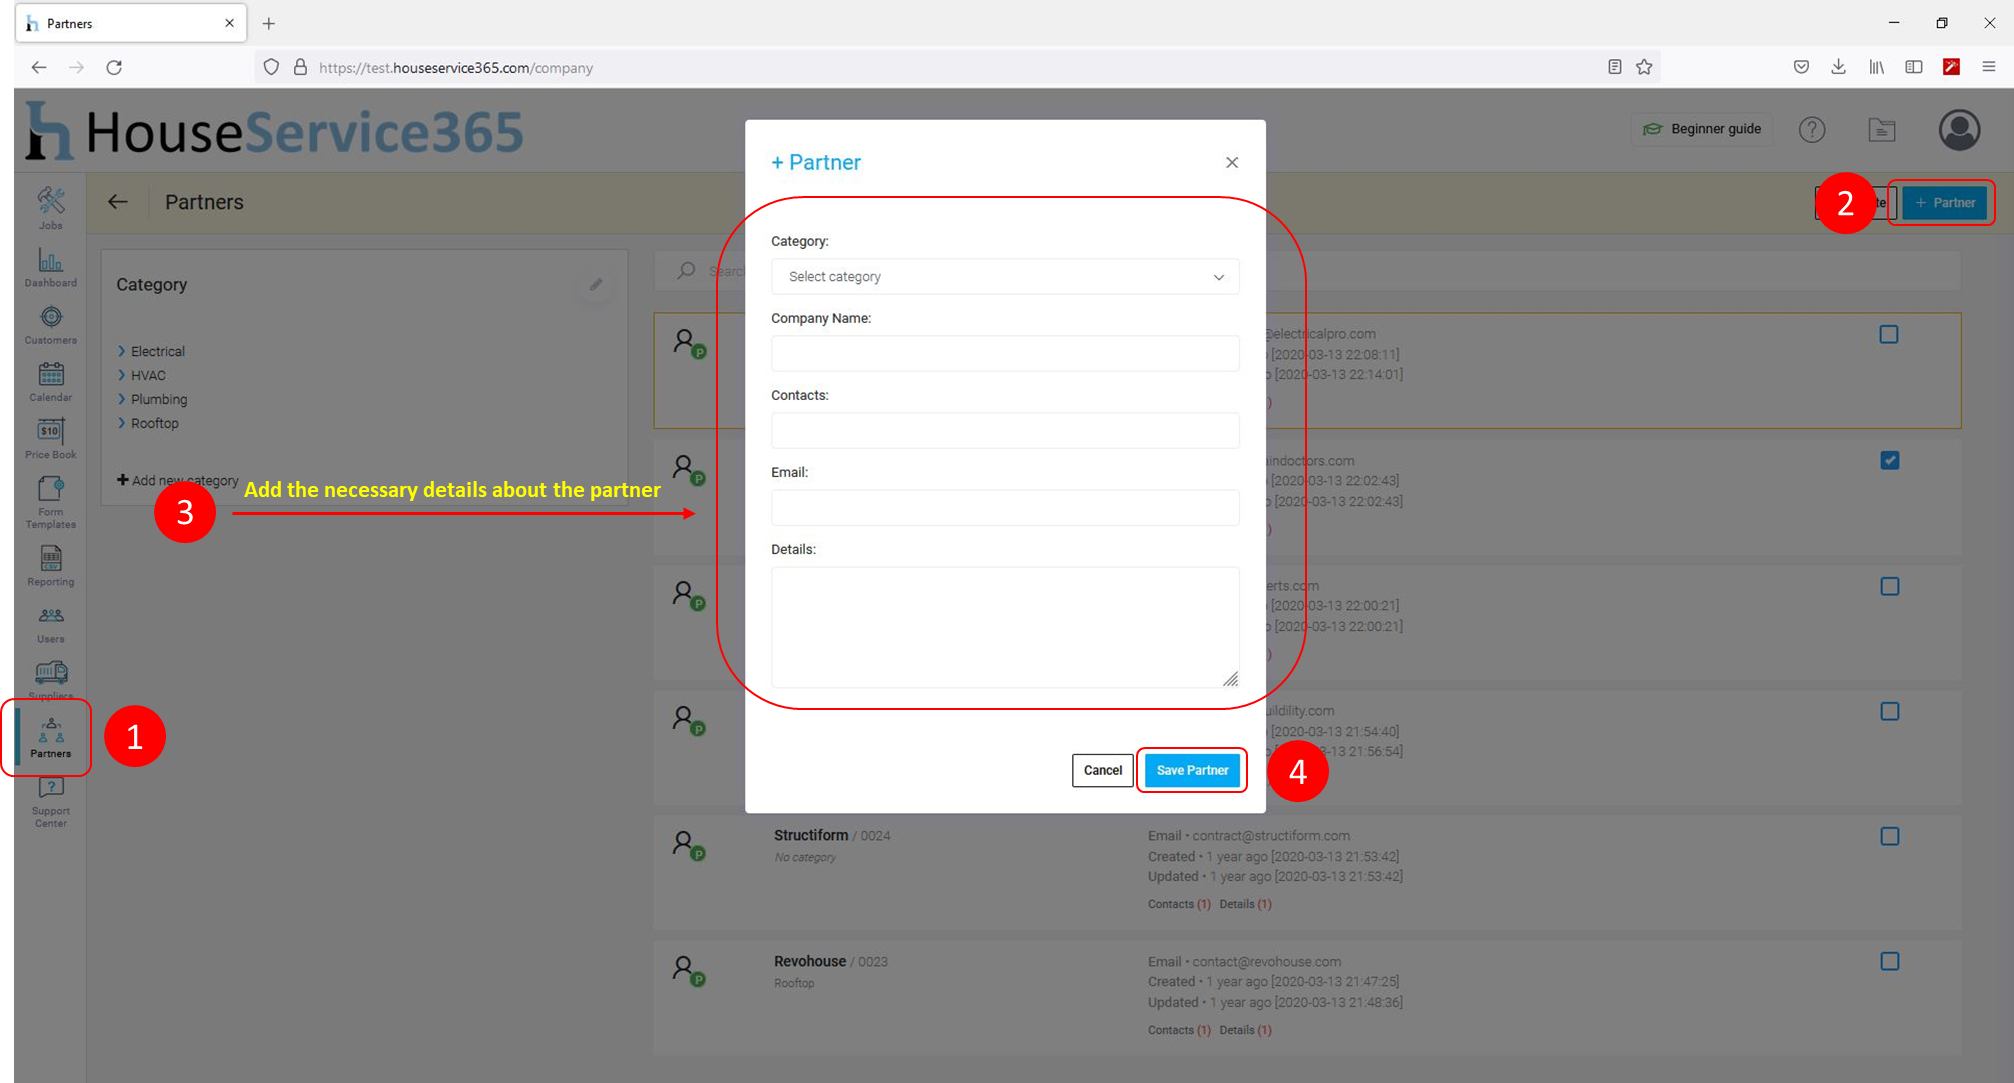
Task: Open Price Book sidebar icon
Action: pyautogui.click(x=50, y=438)
